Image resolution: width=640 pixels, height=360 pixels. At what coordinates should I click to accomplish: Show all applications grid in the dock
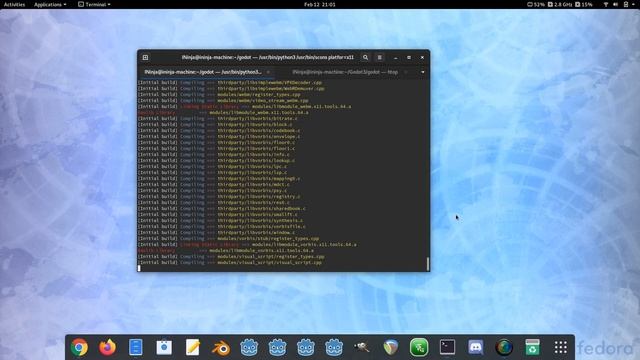pyautogui.click(x=561, y=347)
